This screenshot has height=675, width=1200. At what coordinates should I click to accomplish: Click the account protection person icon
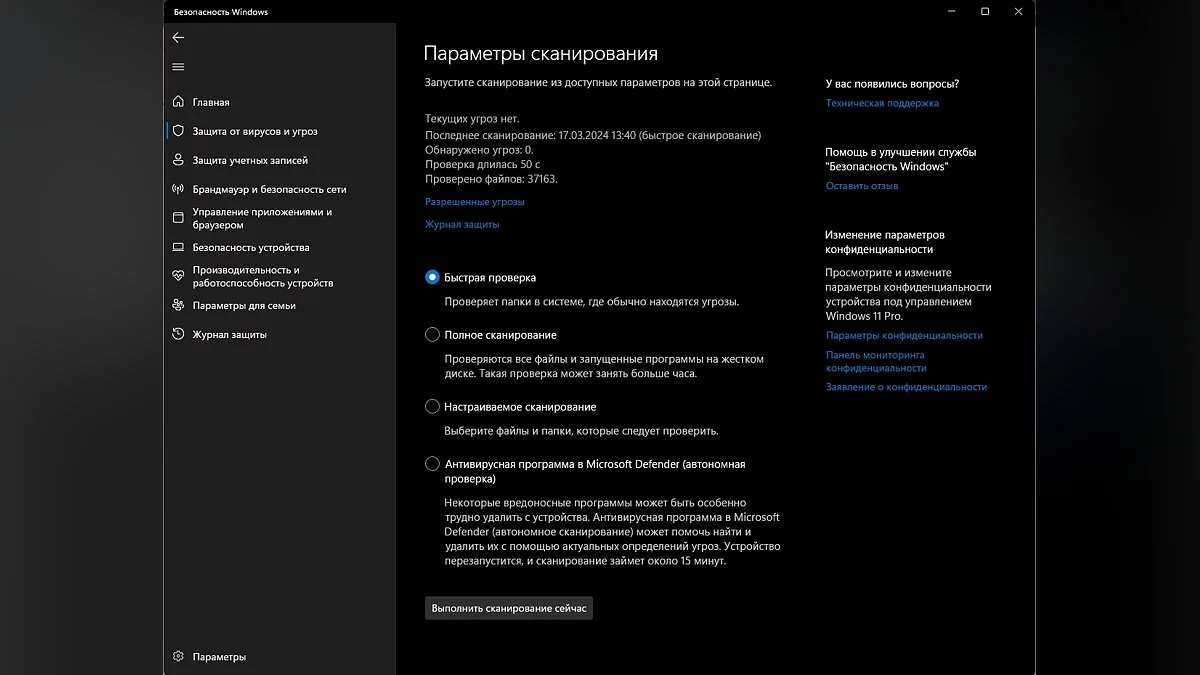click(x=178, y=160)
